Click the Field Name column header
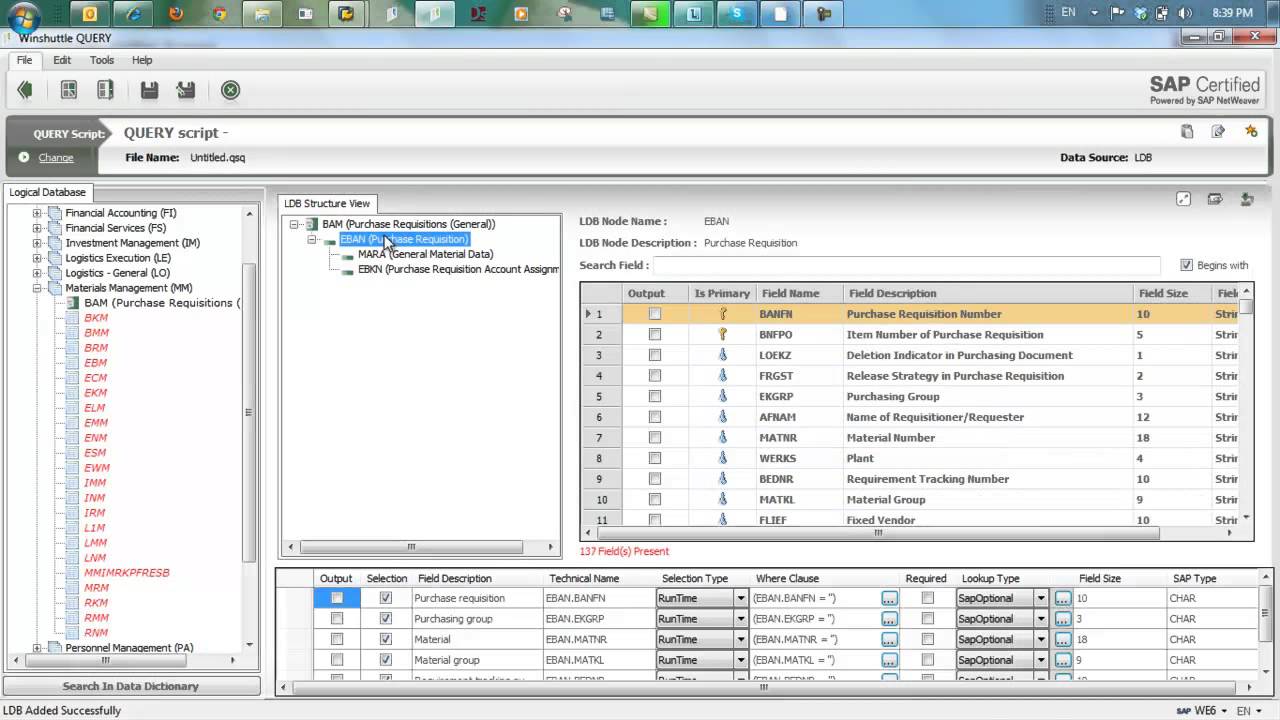 799,293
